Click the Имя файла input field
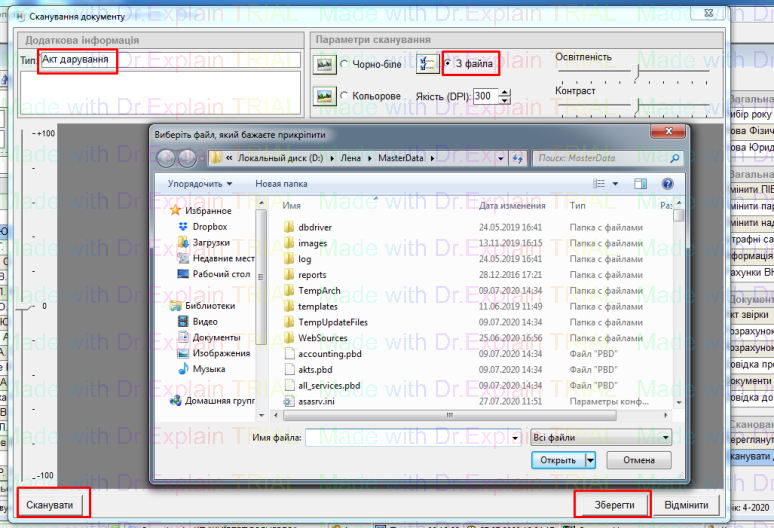This screenshot has height=528, width=774. (x=407, y=438)
